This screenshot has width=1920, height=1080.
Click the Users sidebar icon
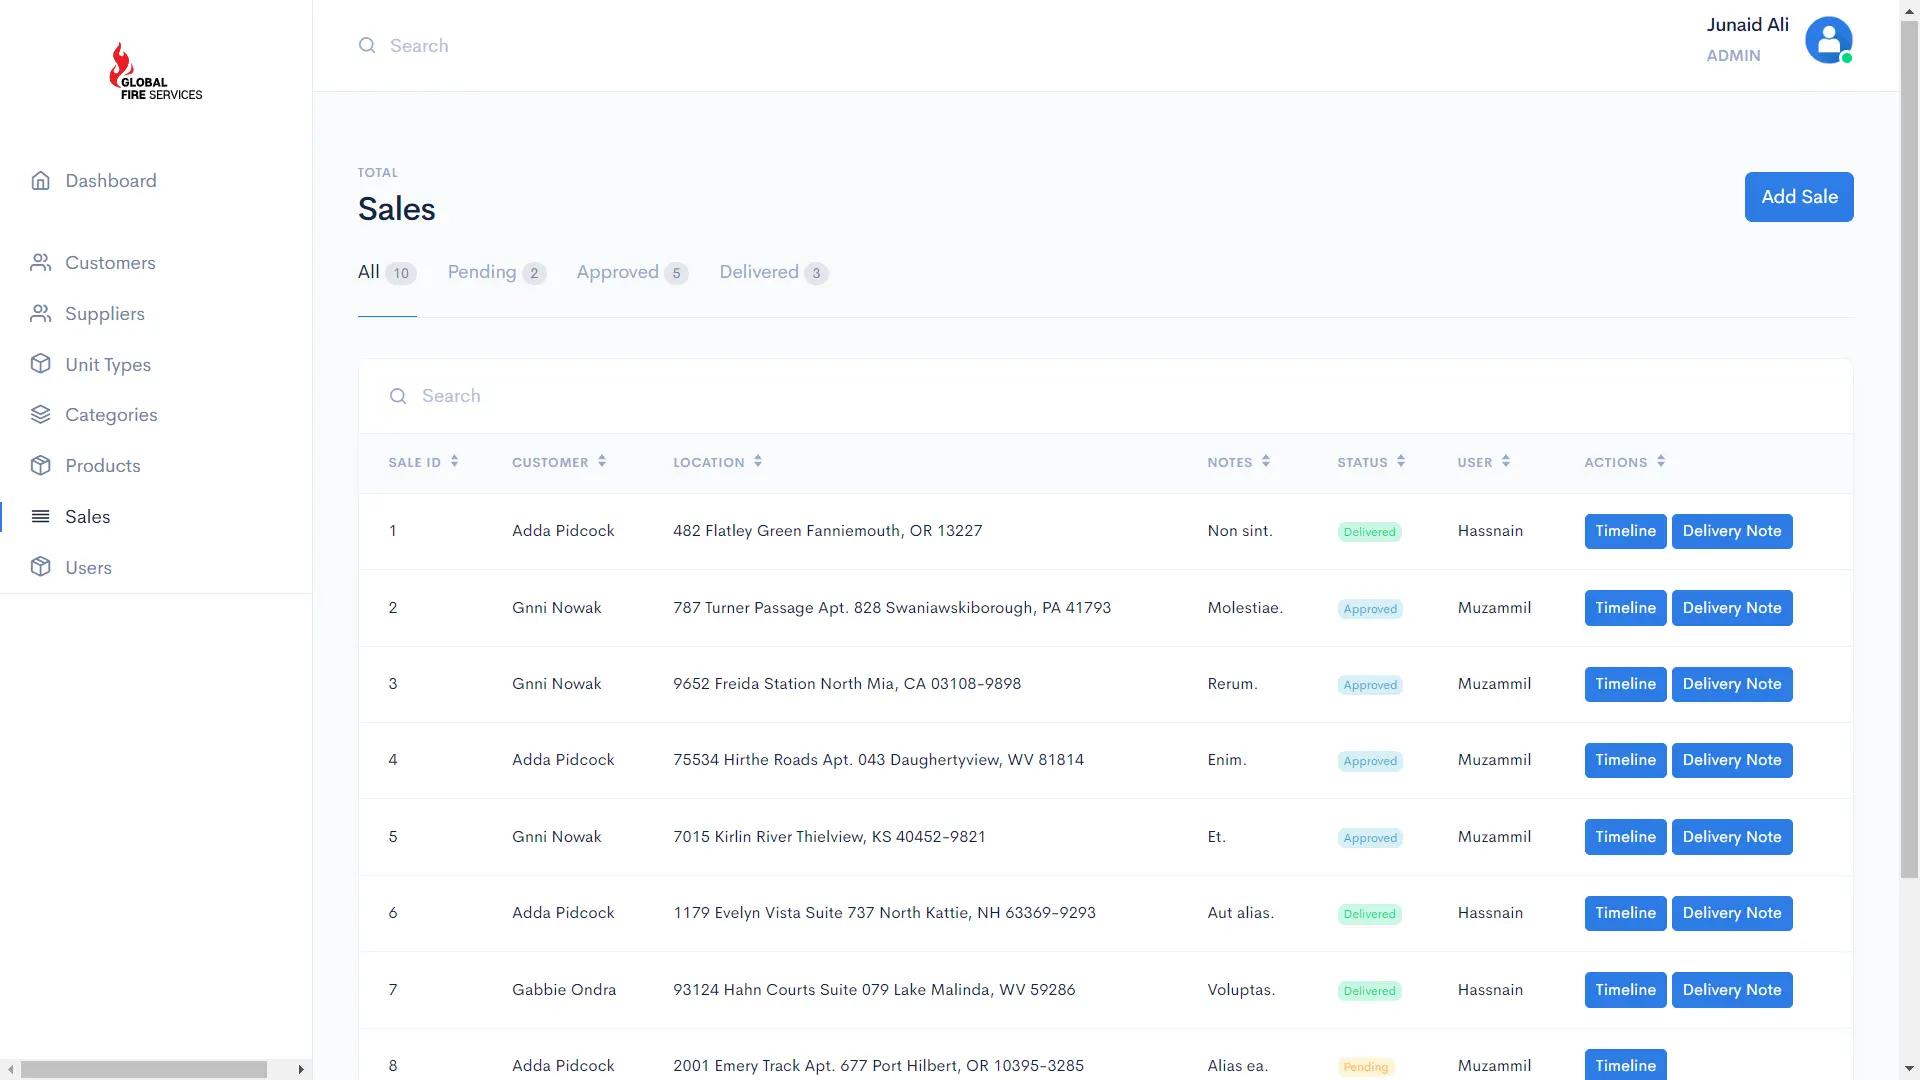40,567
